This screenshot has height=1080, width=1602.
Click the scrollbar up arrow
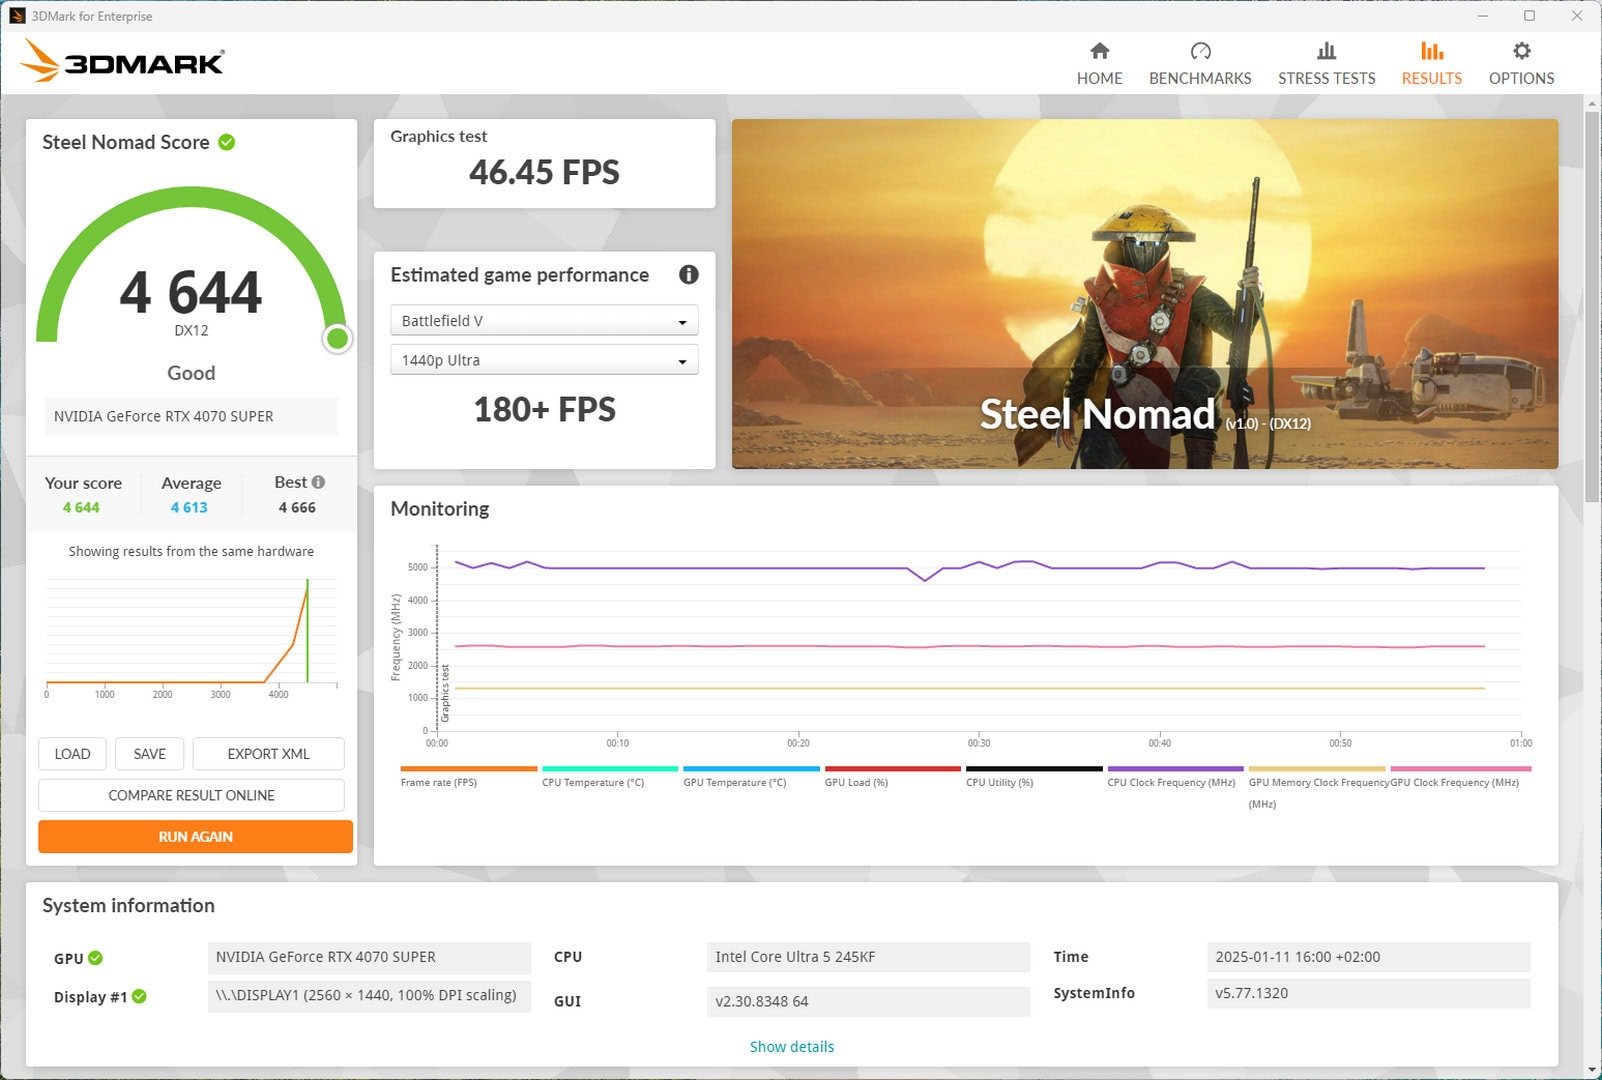[x=1591, y=103]
